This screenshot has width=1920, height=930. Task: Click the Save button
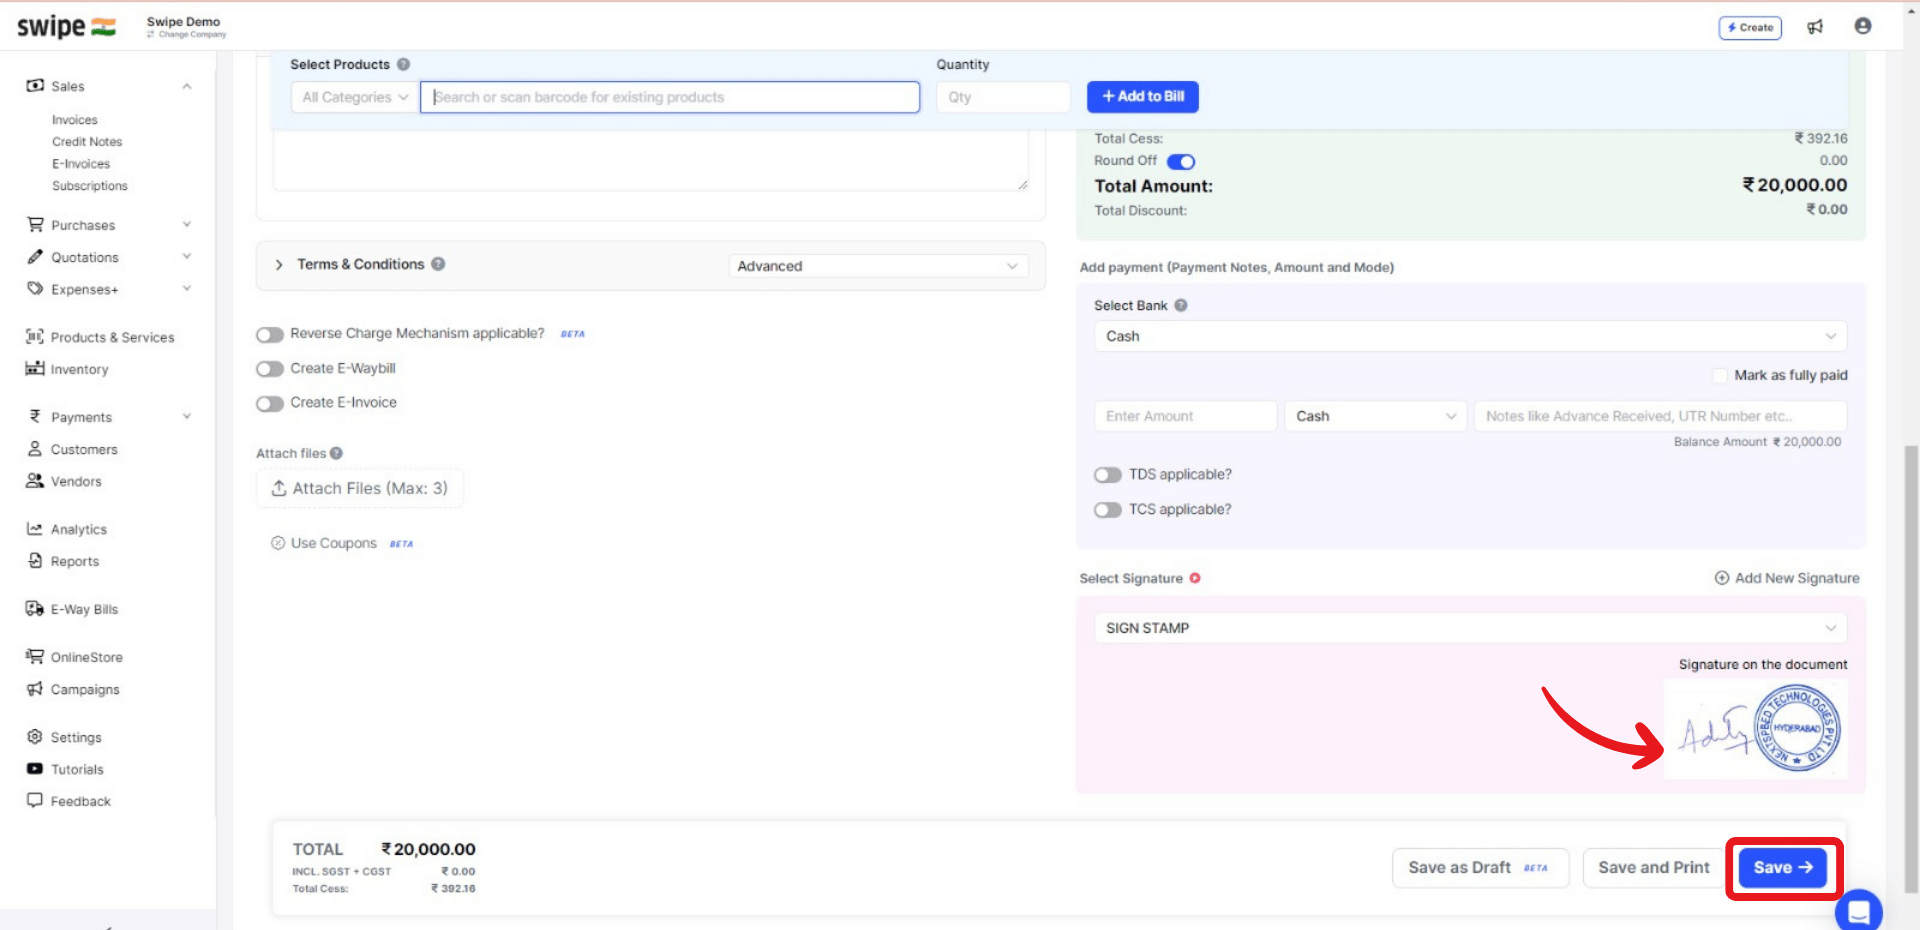pyautogui.click(x=1783, y=868)
